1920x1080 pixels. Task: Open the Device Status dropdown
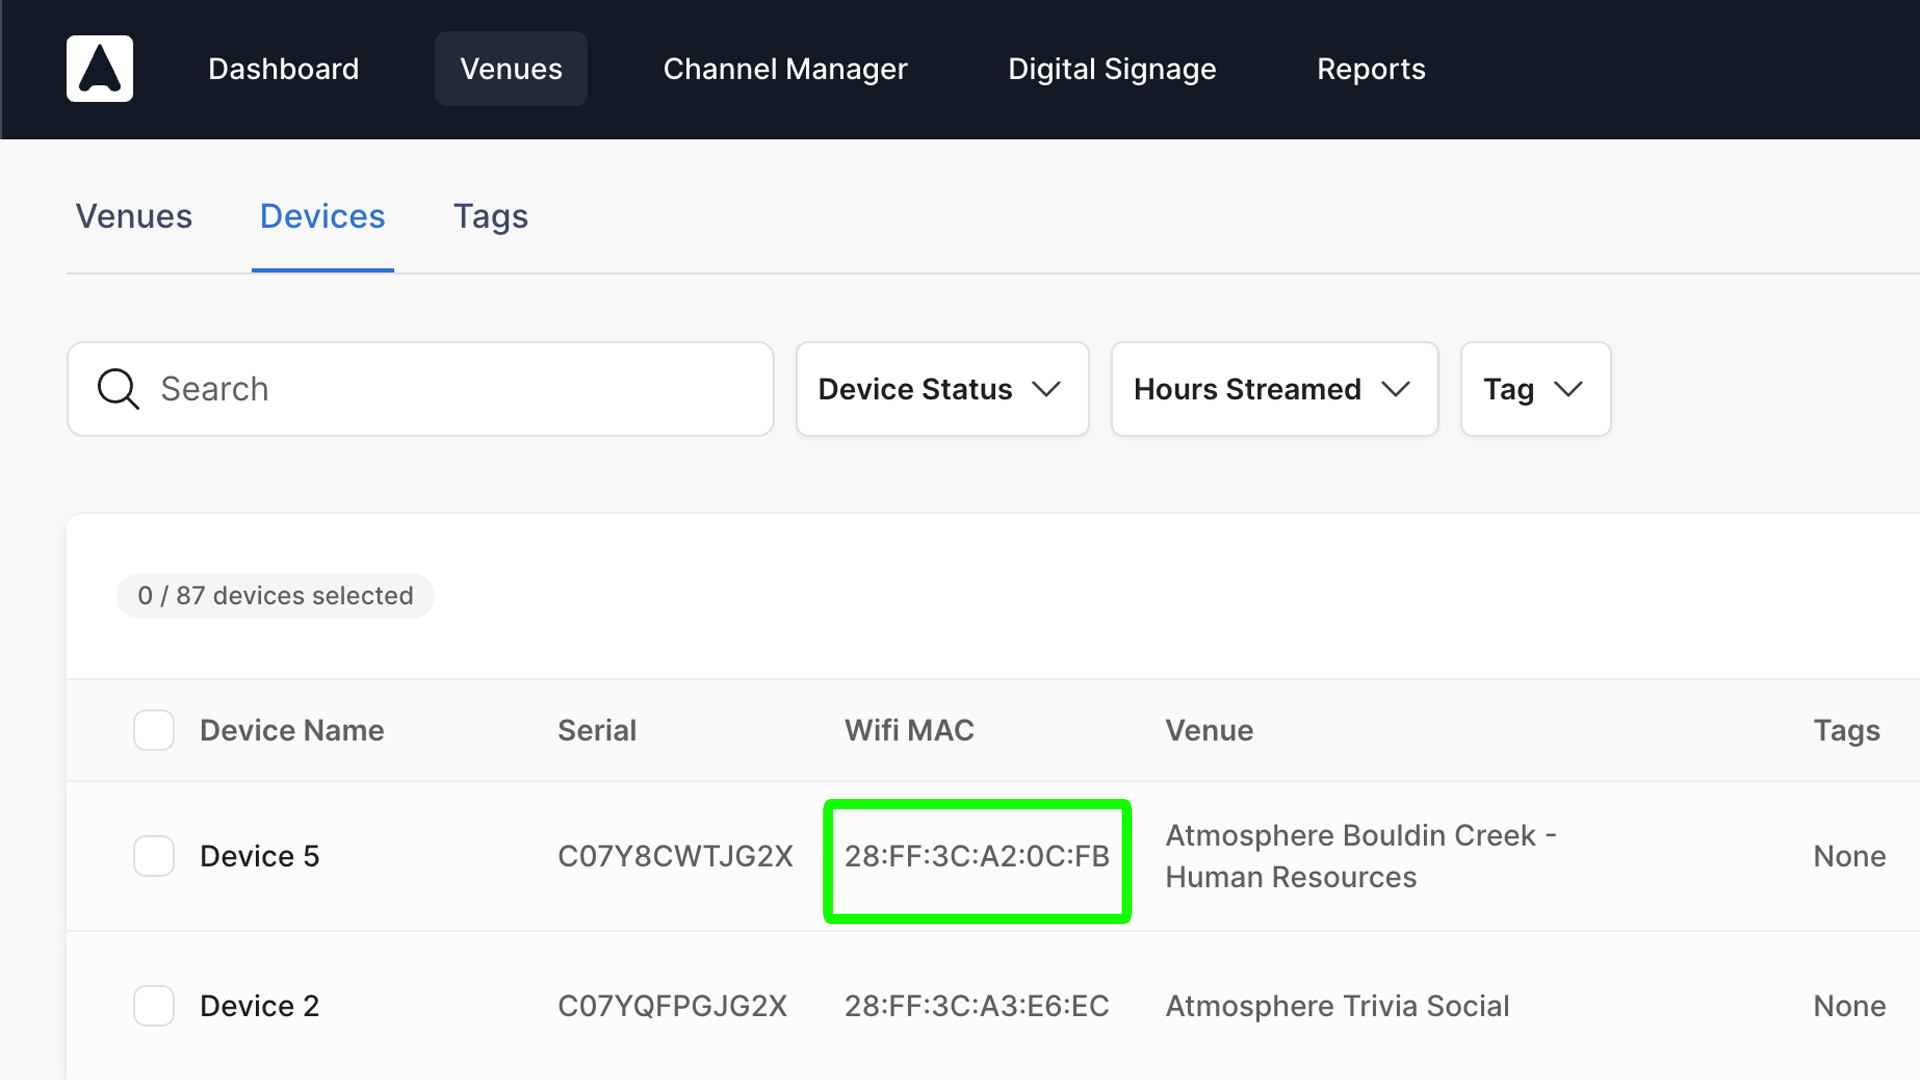pos(941,389)
